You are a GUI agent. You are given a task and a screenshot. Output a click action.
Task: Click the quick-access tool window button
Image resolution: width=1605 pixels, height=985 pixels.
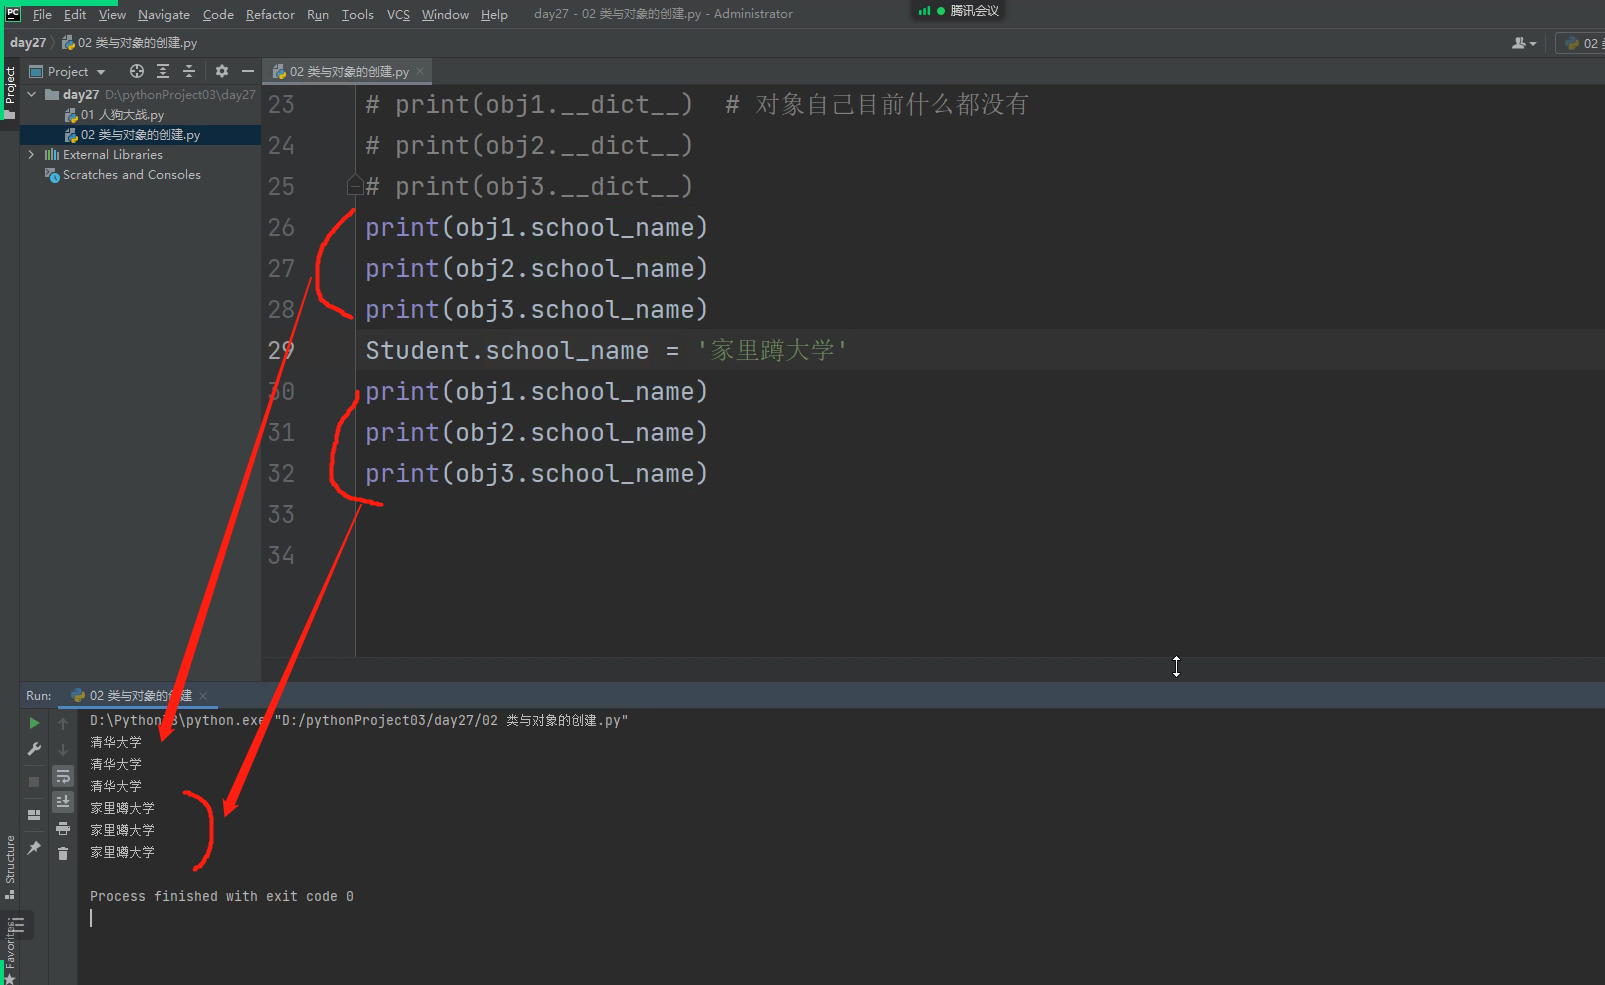coord(19,925)
